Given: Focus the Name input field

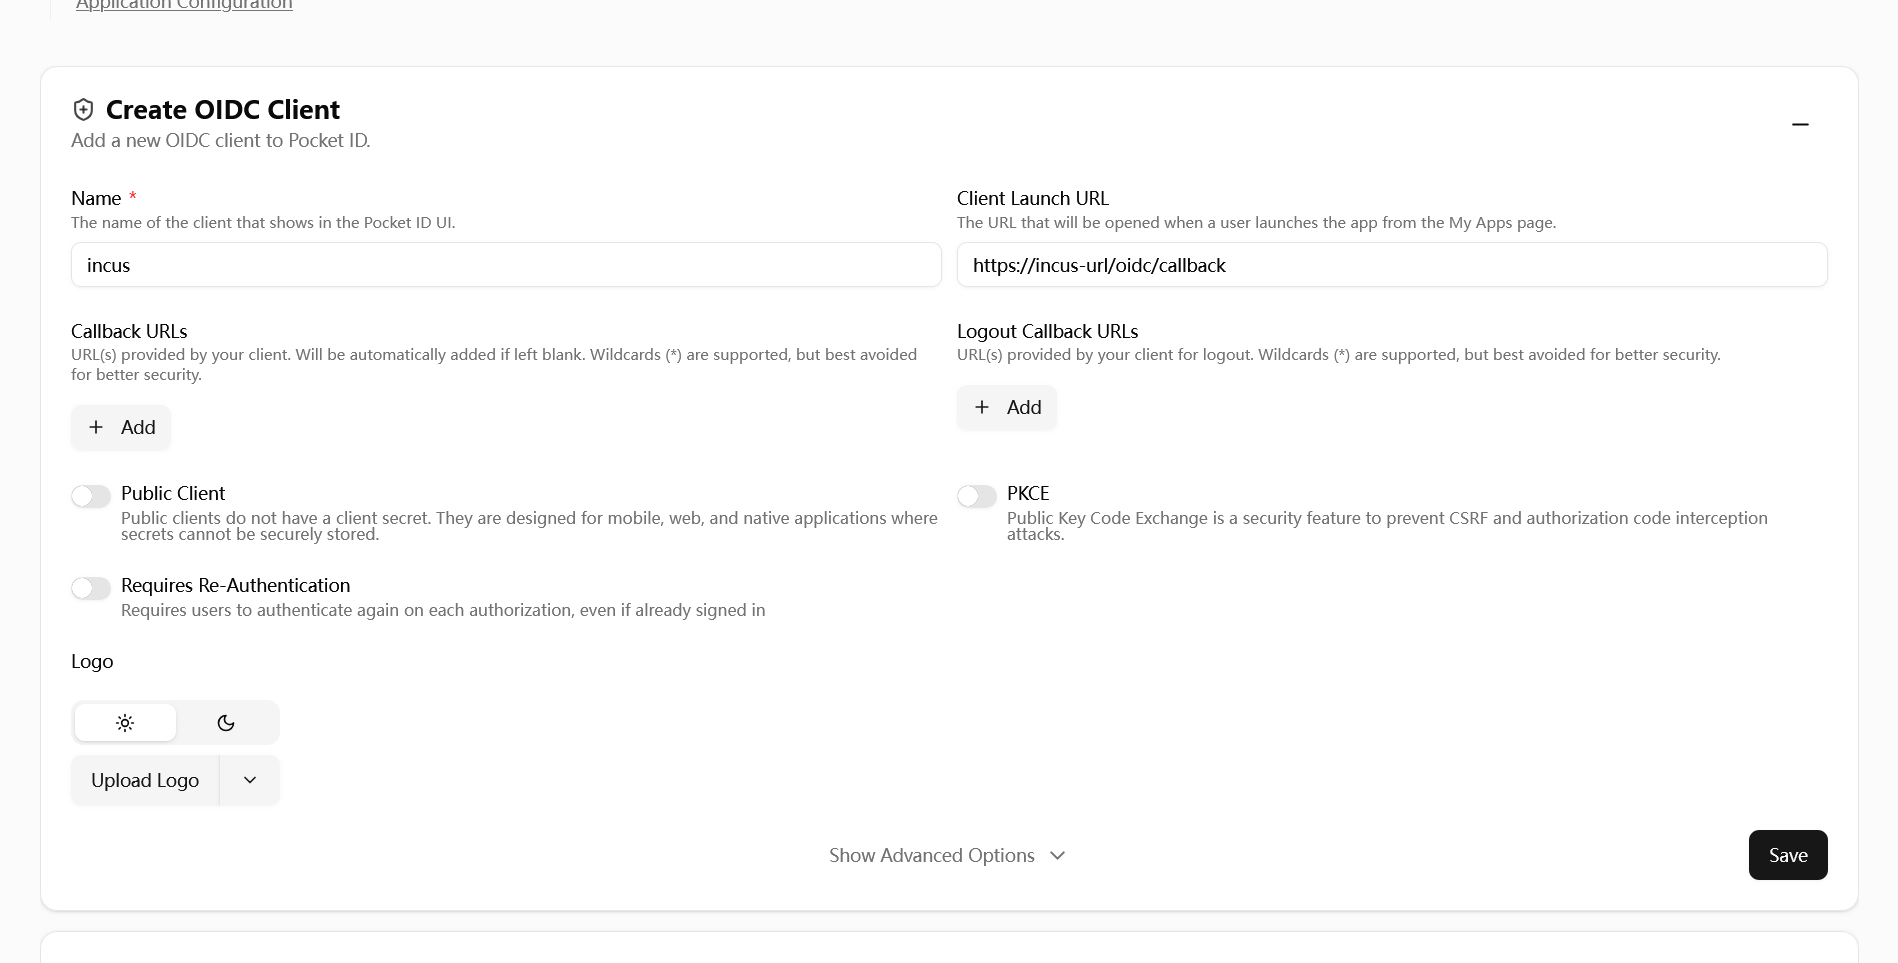Looking at the screenshot, I should coord(506,266).
